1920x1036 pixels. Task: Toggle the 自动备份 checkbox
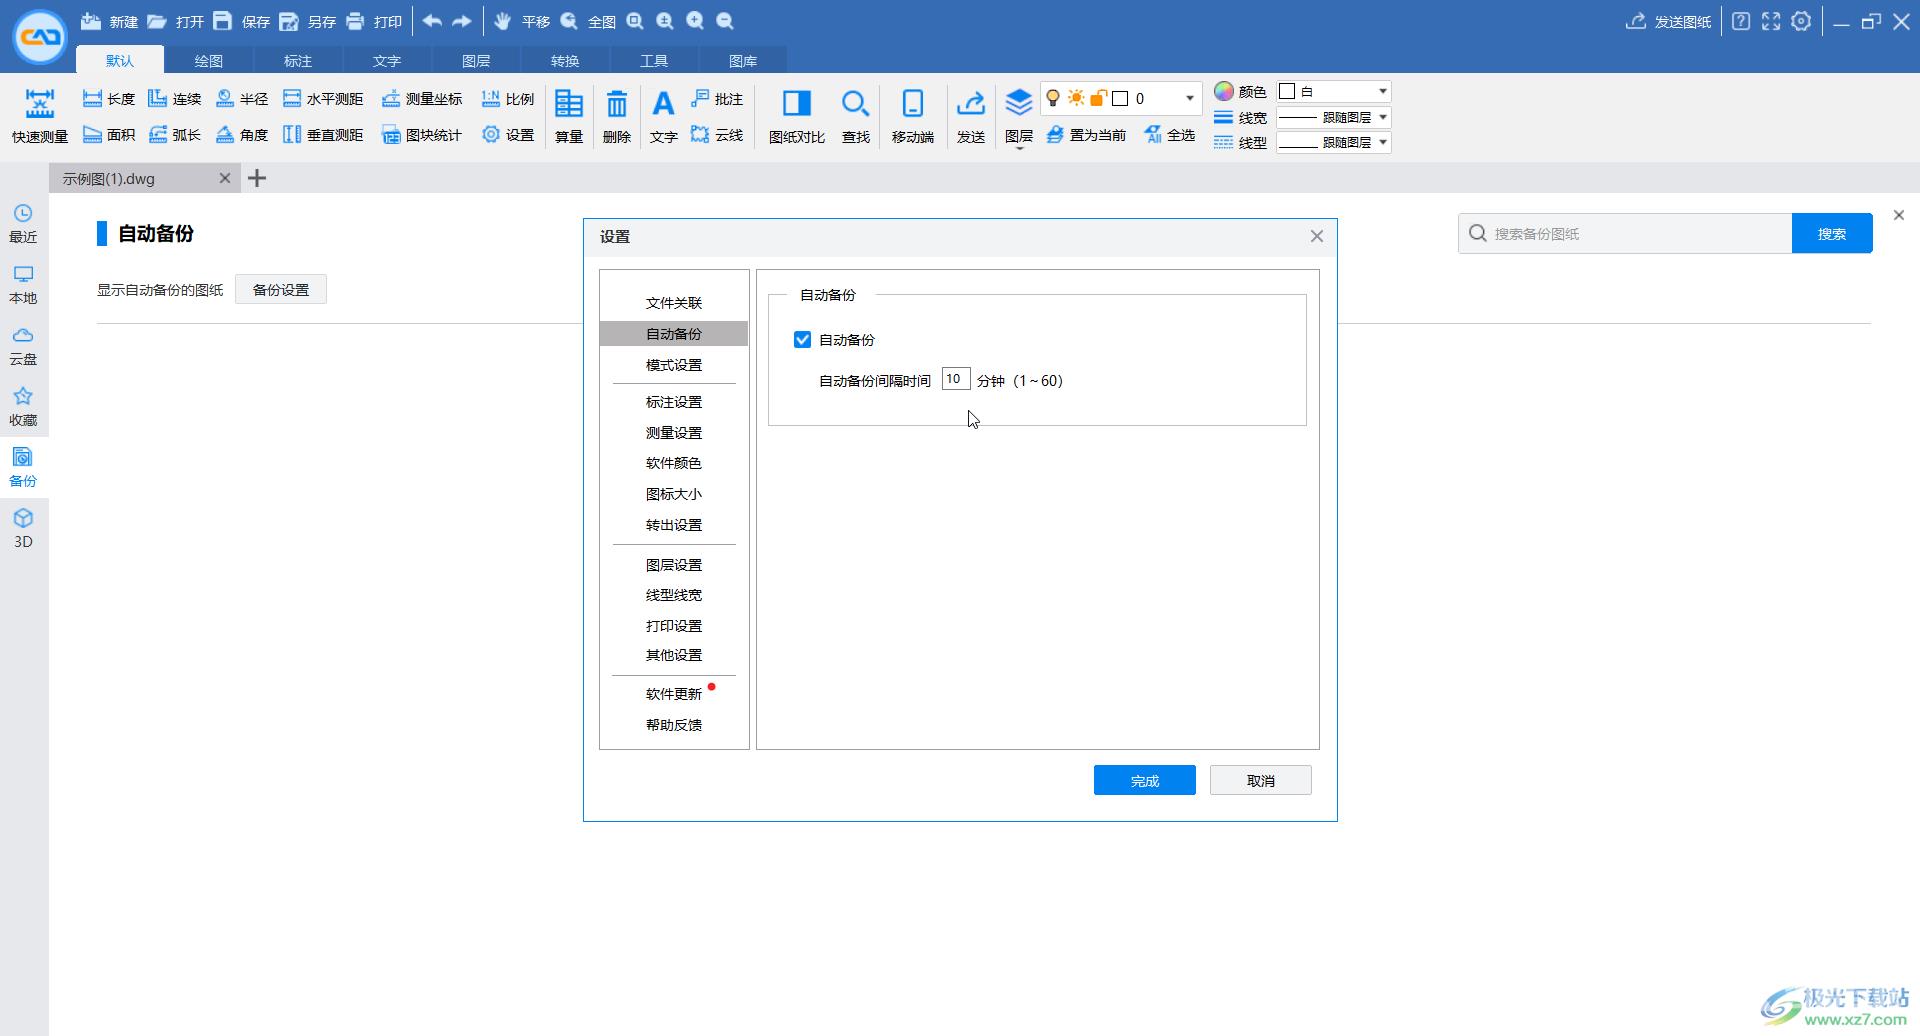[802, 340]
